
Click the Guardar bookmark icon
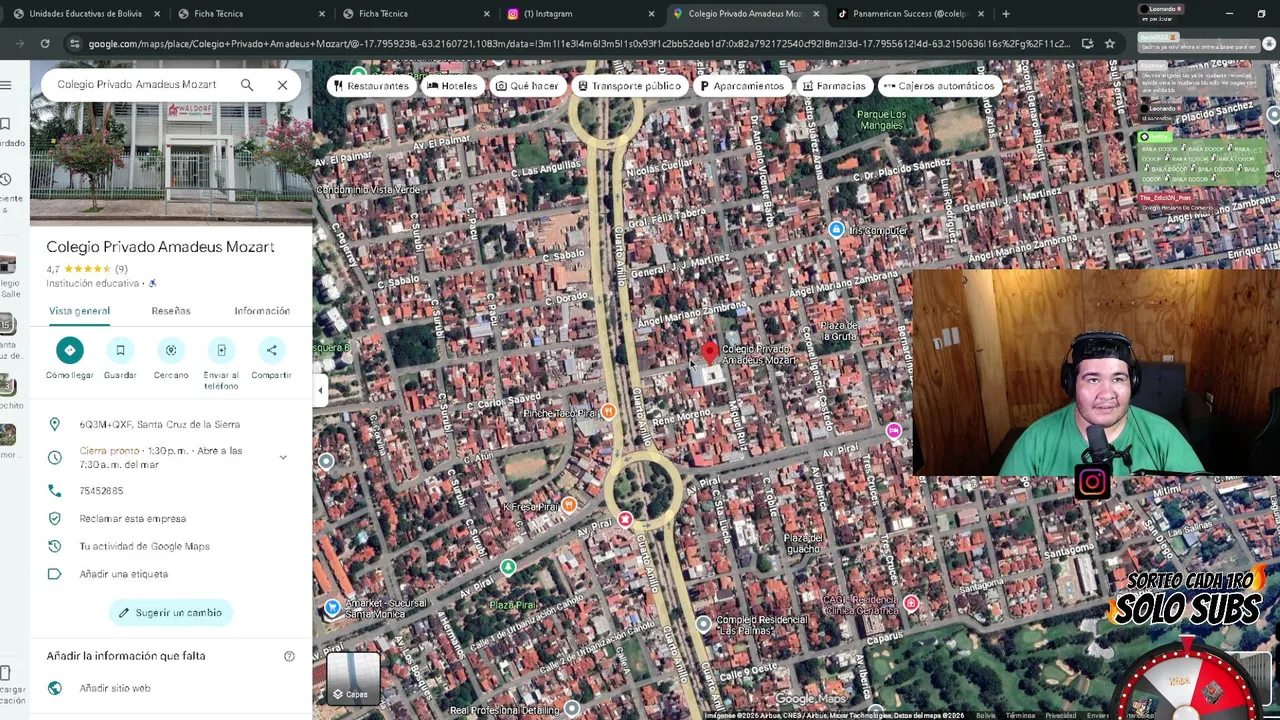120,350
